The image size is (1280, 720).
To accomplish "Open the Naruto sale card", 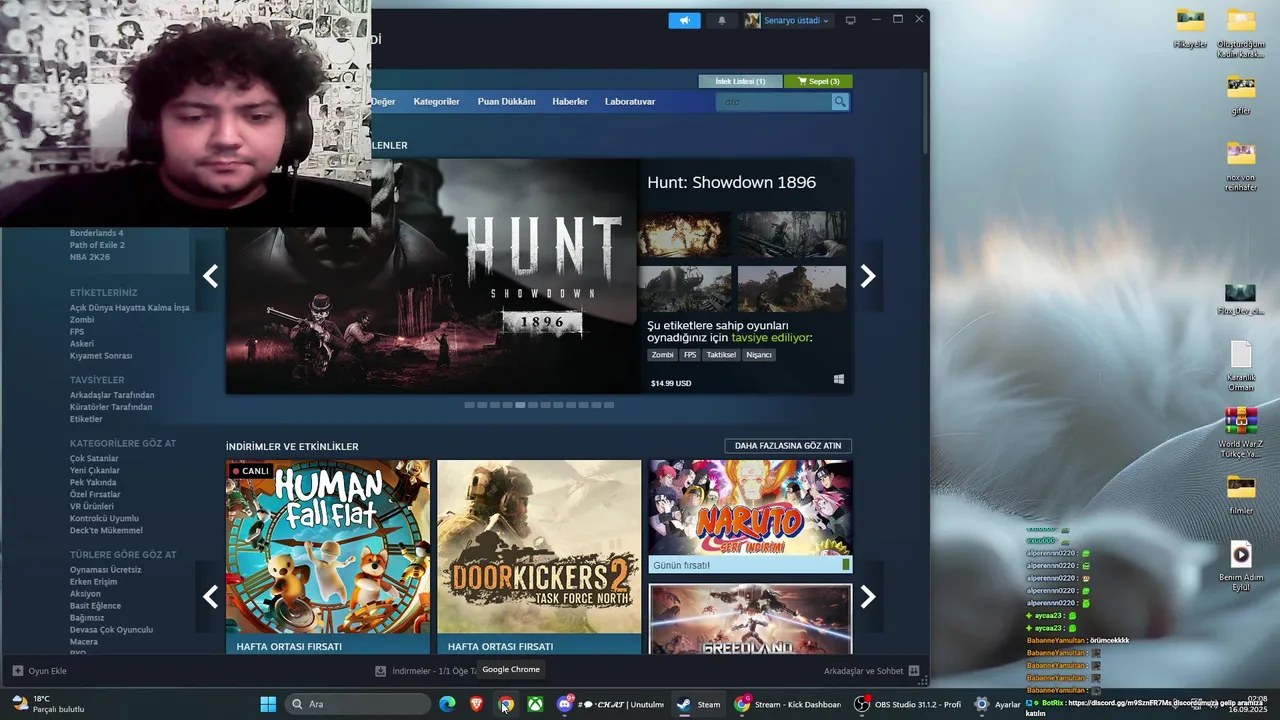I will 750,516.
